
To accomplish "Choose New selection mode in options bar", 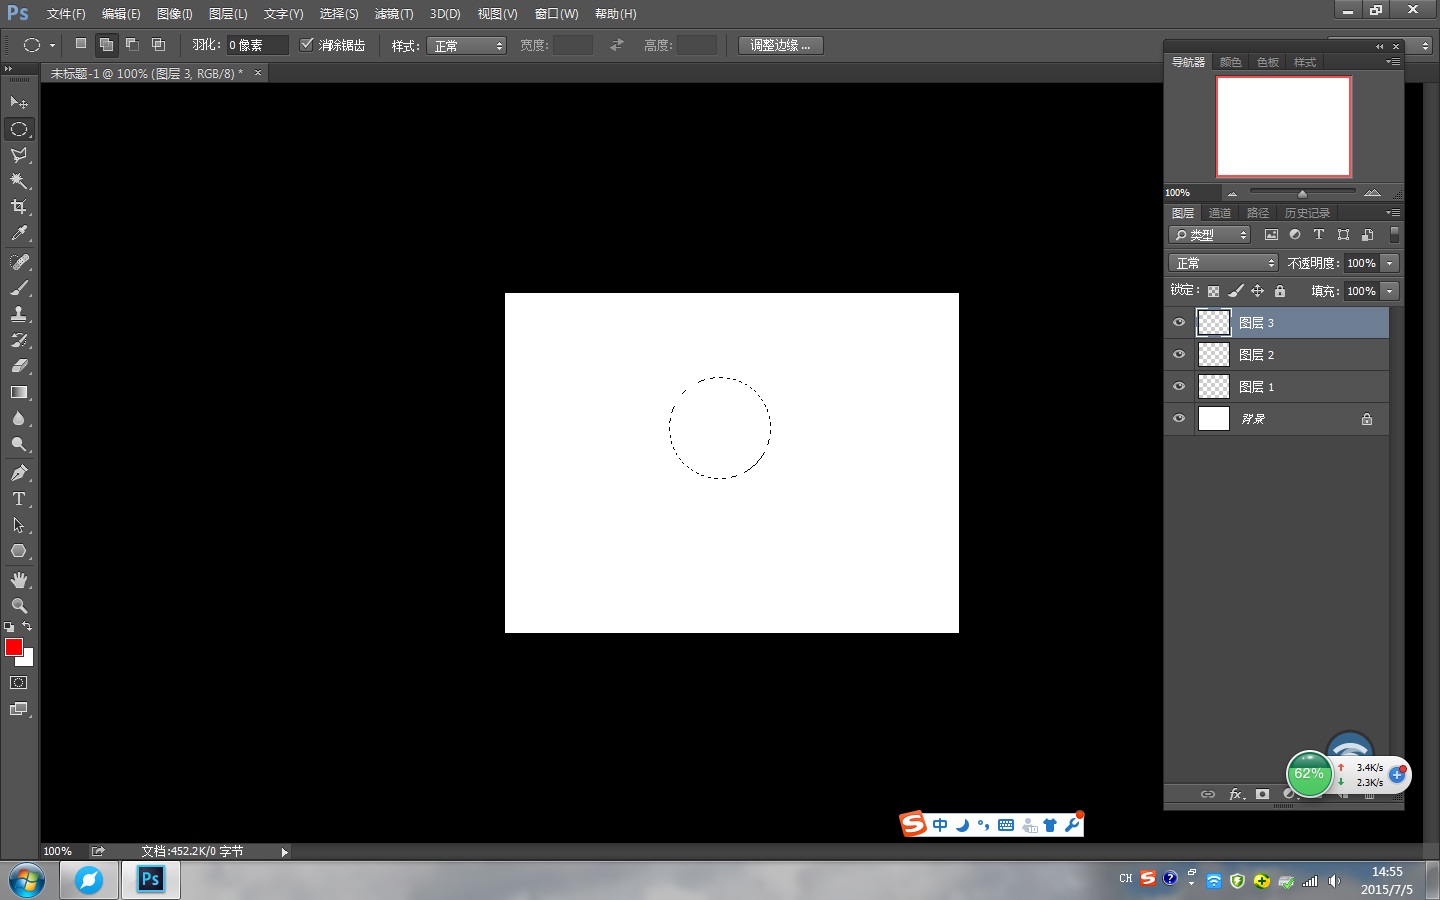I will click(x=81, y=44).
